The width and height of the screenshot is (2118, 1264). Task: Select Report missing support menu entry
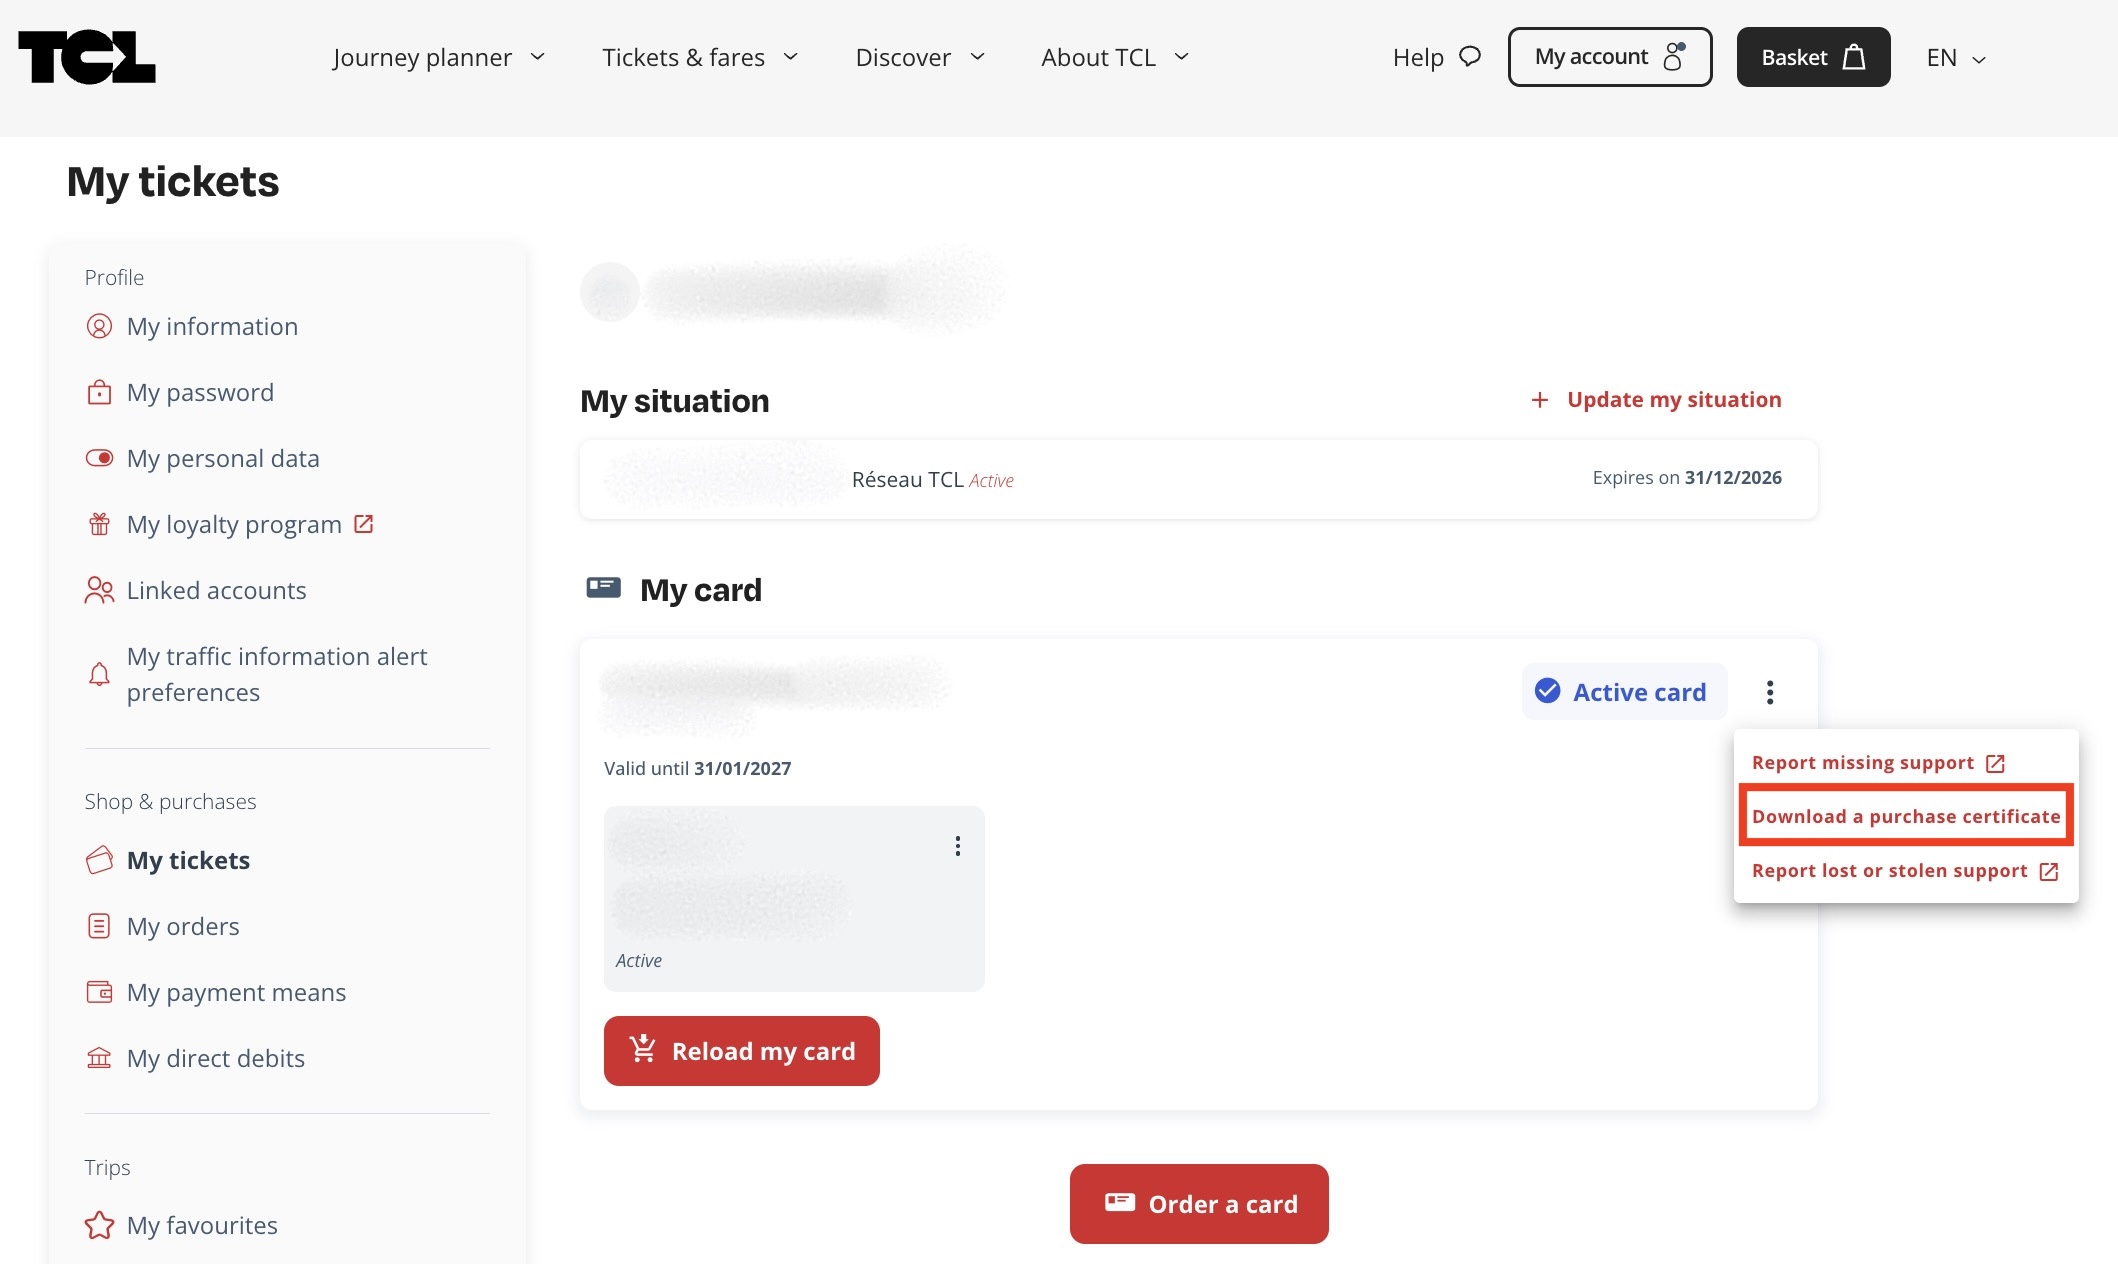[1879, 763]
